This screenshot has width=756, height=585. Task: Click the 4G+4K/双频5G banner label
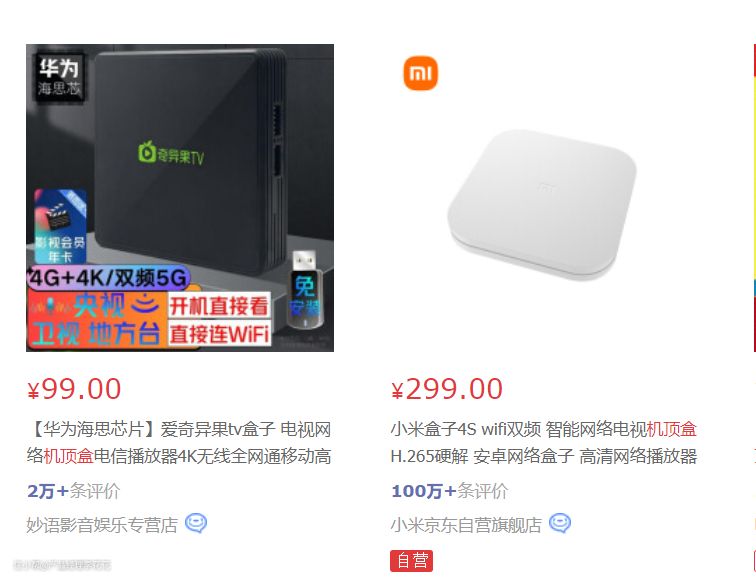pyautogui.click(x=108, y=278)
